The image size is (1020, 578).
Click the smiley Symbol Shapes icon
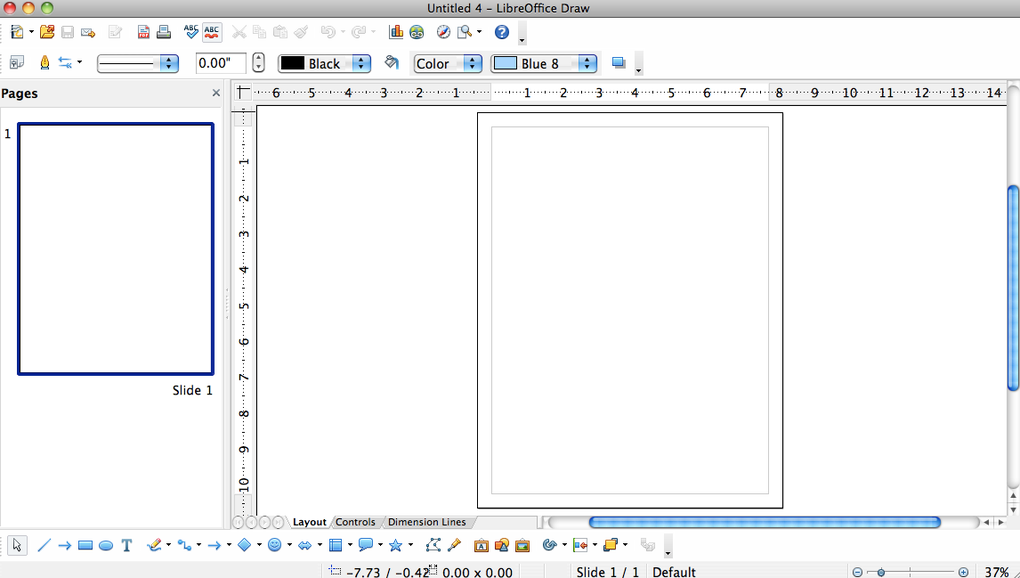274,545
